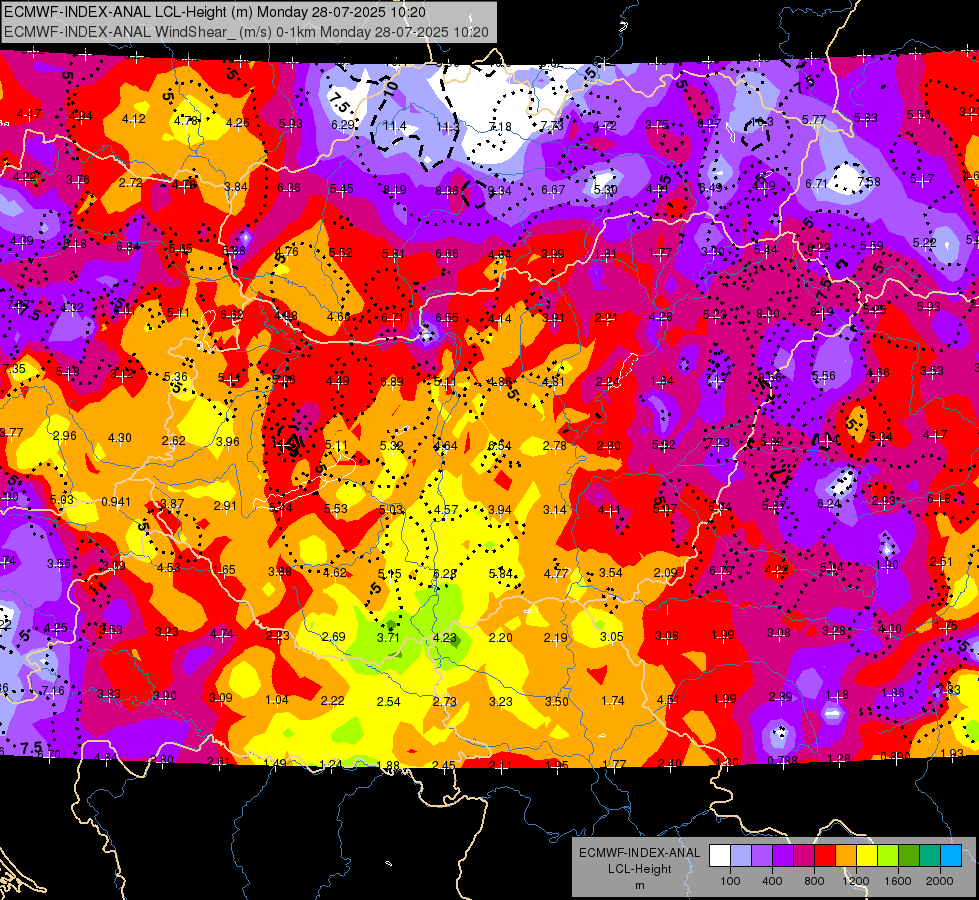Click the wind shear value 7.16
The image size is (979, 900).
coord(53,691)
